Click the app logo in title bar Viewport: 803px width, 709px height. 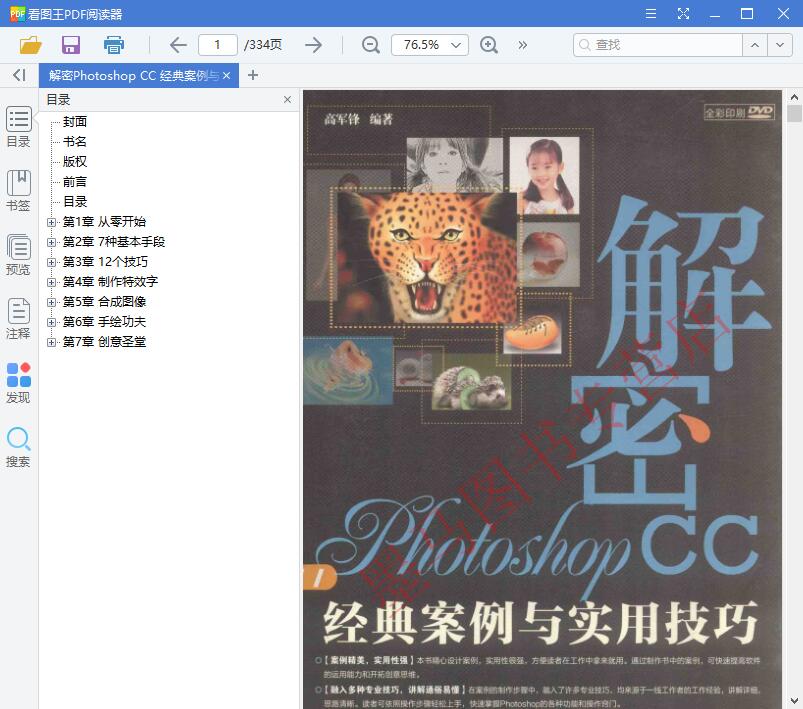[17, 14]
